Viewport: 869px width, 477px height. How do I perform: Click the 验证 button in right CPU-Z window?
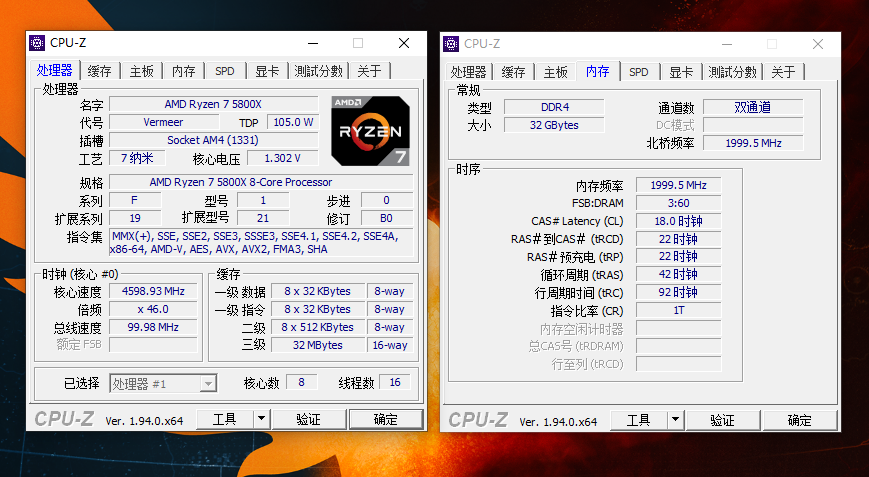tap(723, 420)
